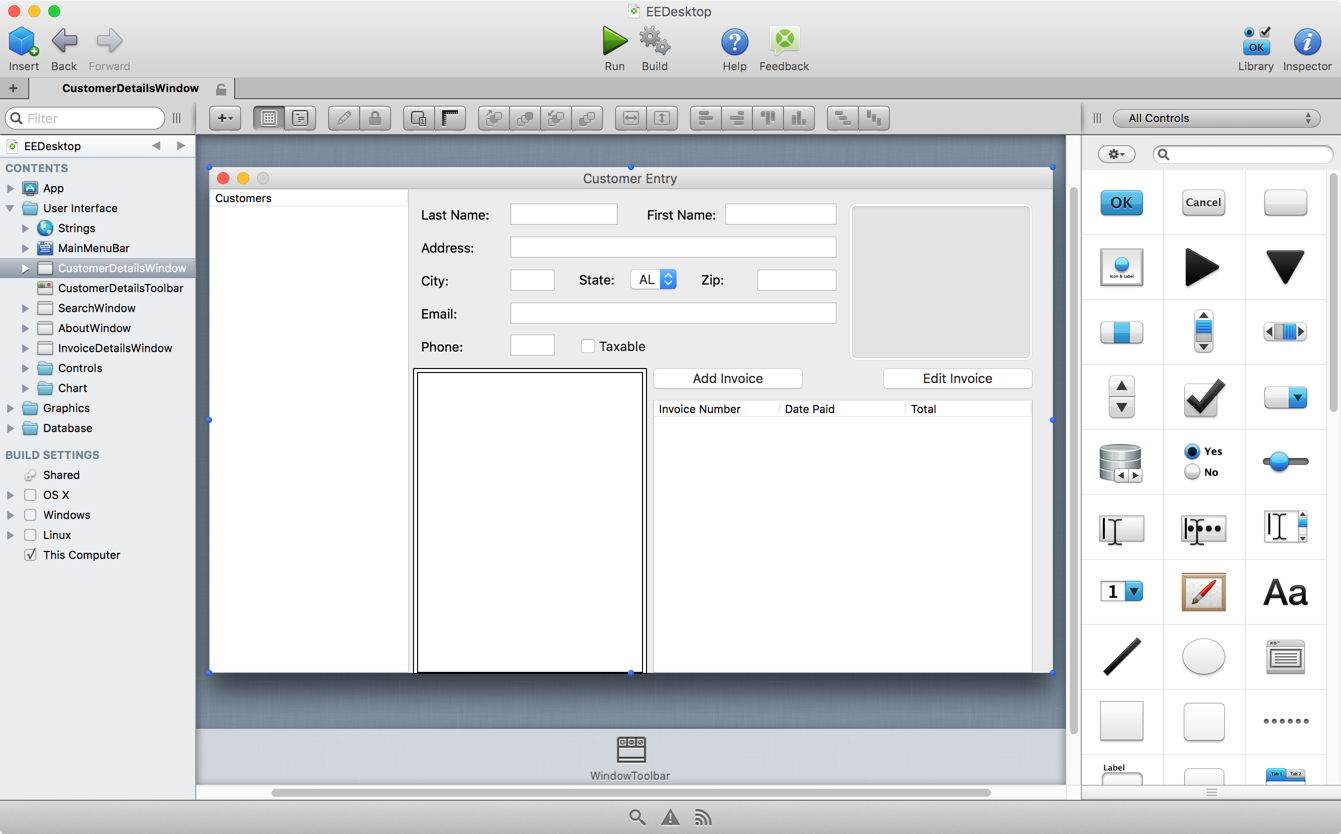Click the warning triangle icon in status bar

(670, 817)
